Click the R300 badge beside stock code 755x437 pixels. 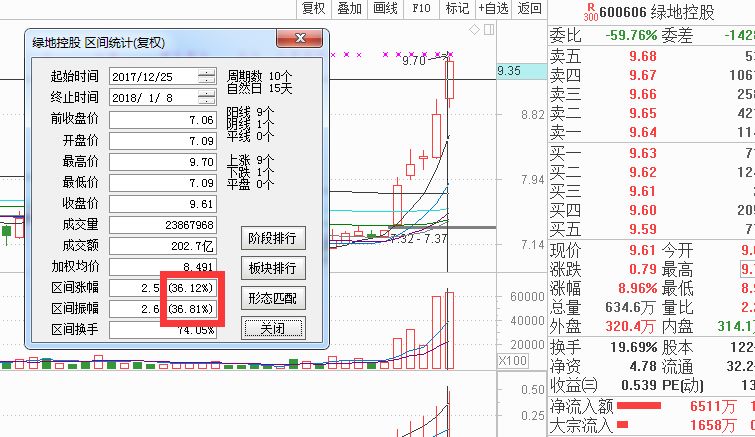pos(591,12)
